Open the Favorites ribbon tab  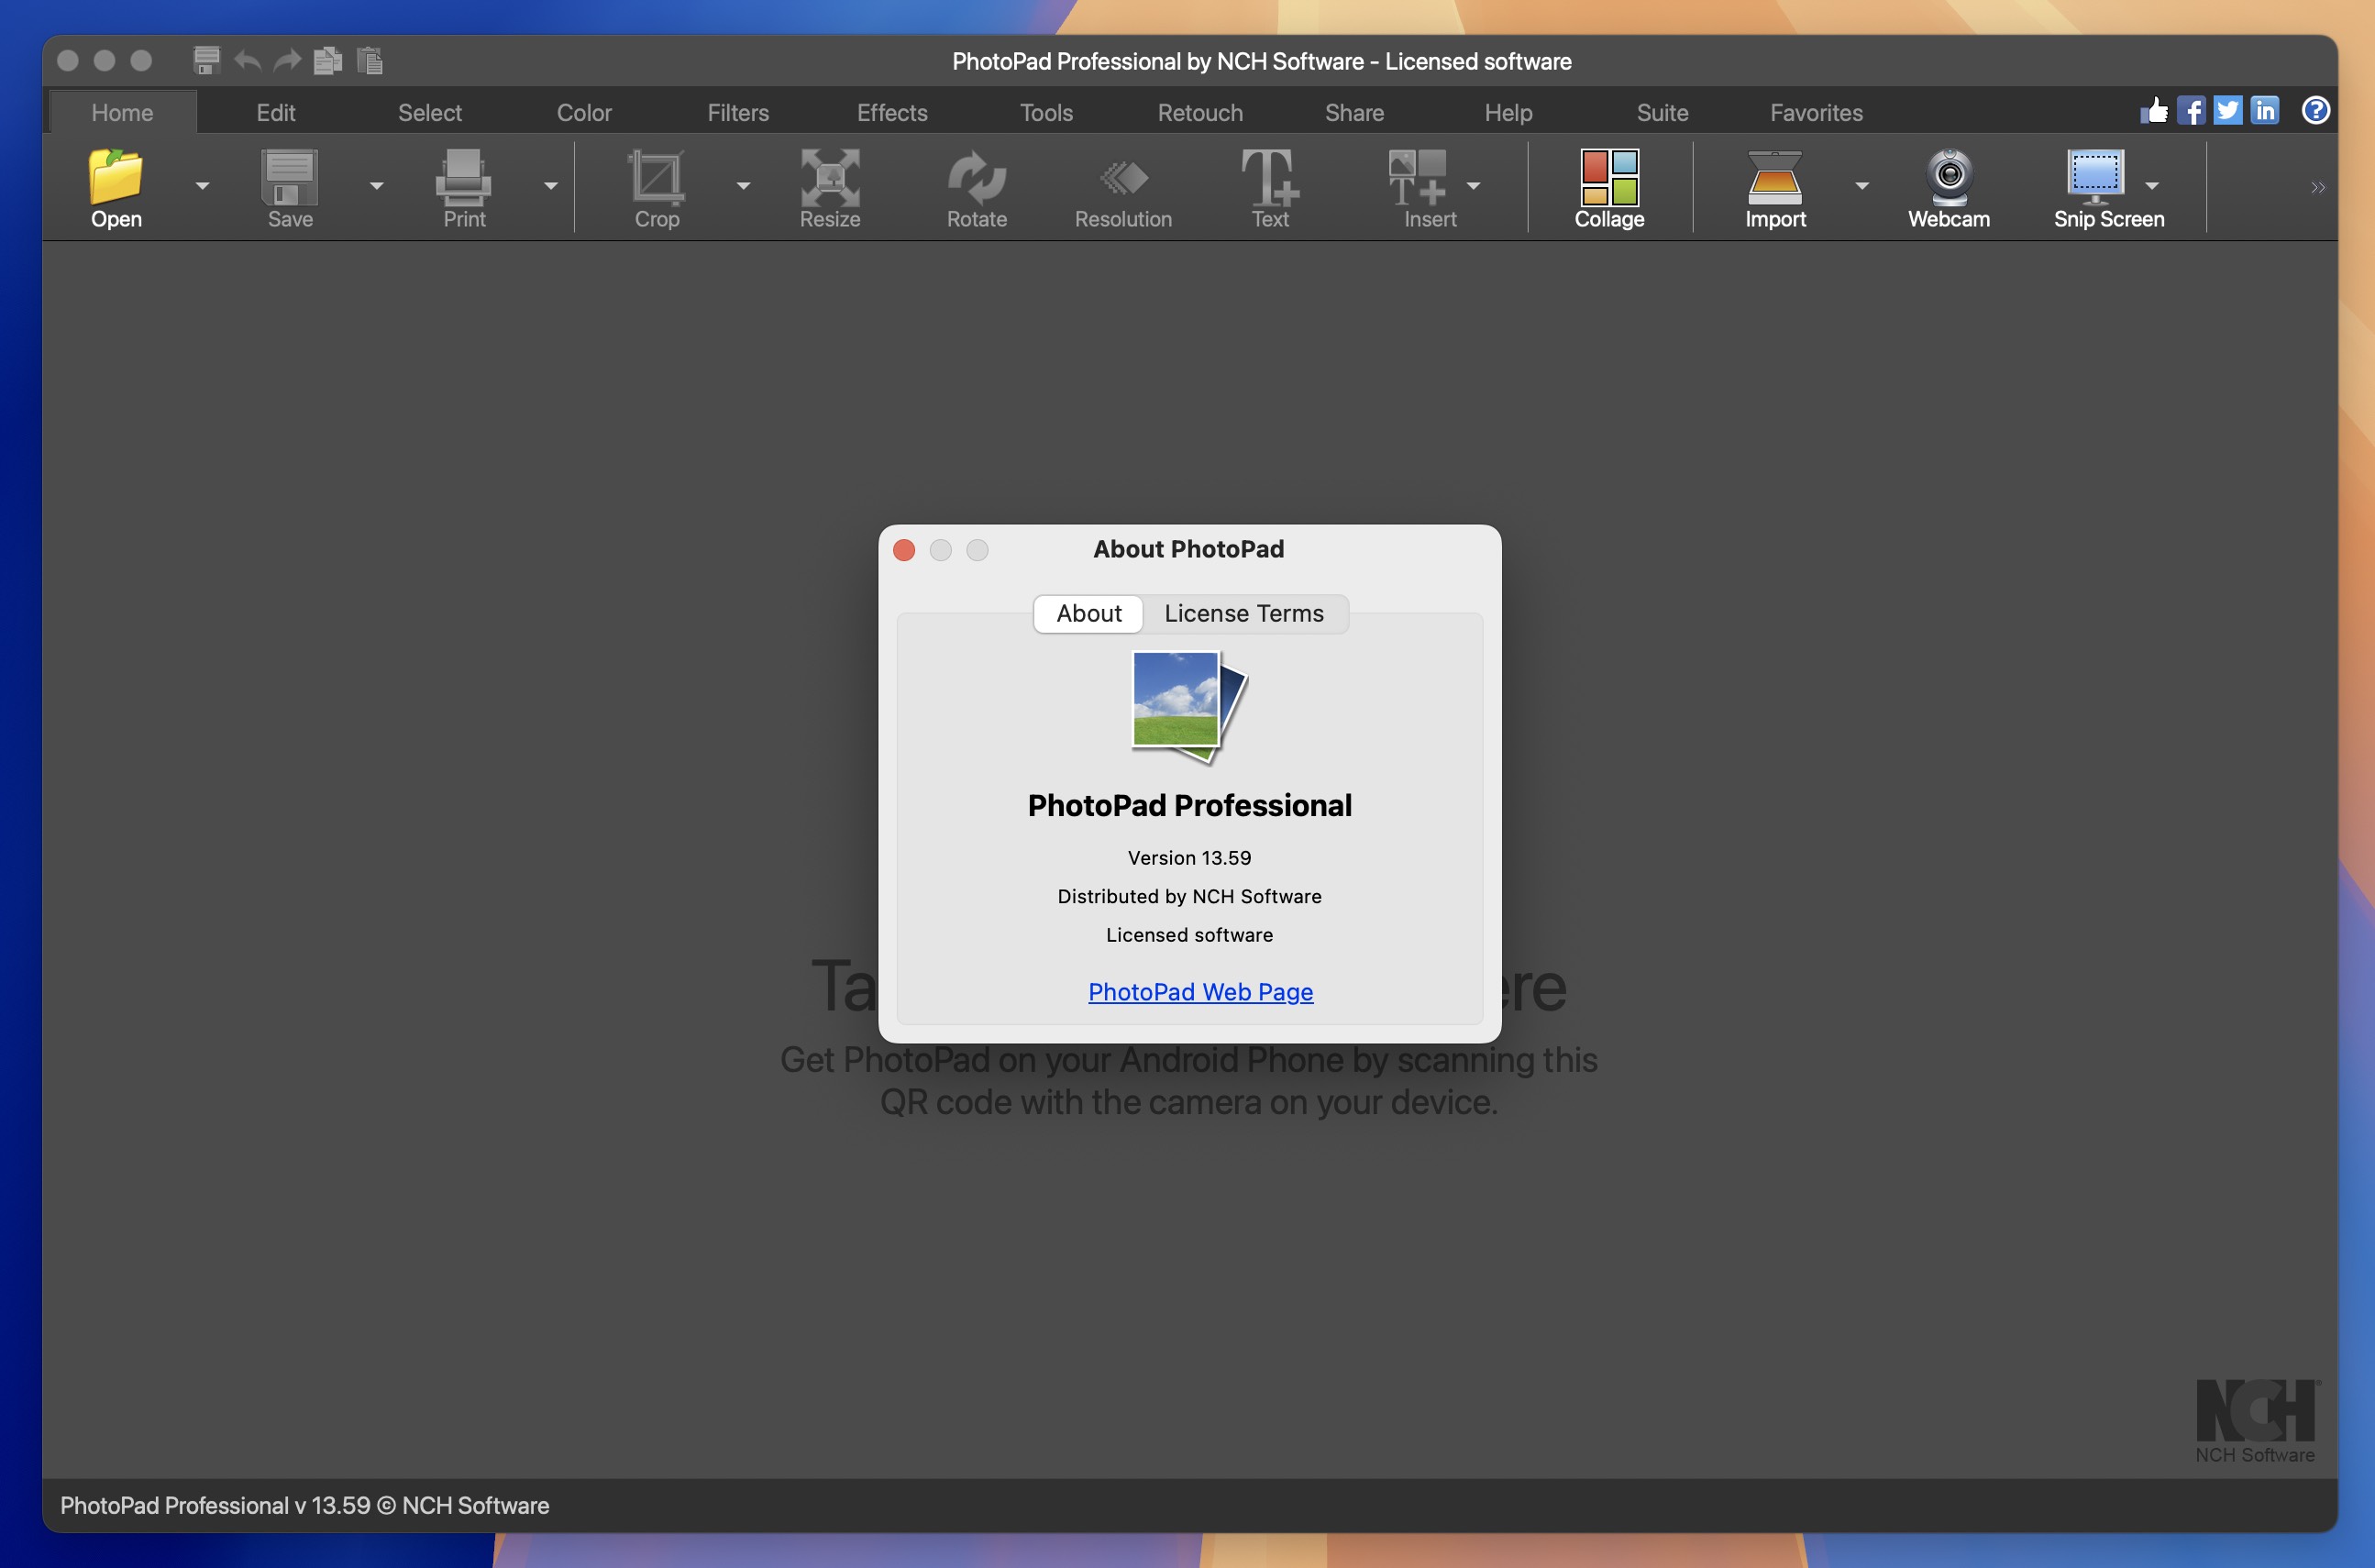click(1816, 112)
